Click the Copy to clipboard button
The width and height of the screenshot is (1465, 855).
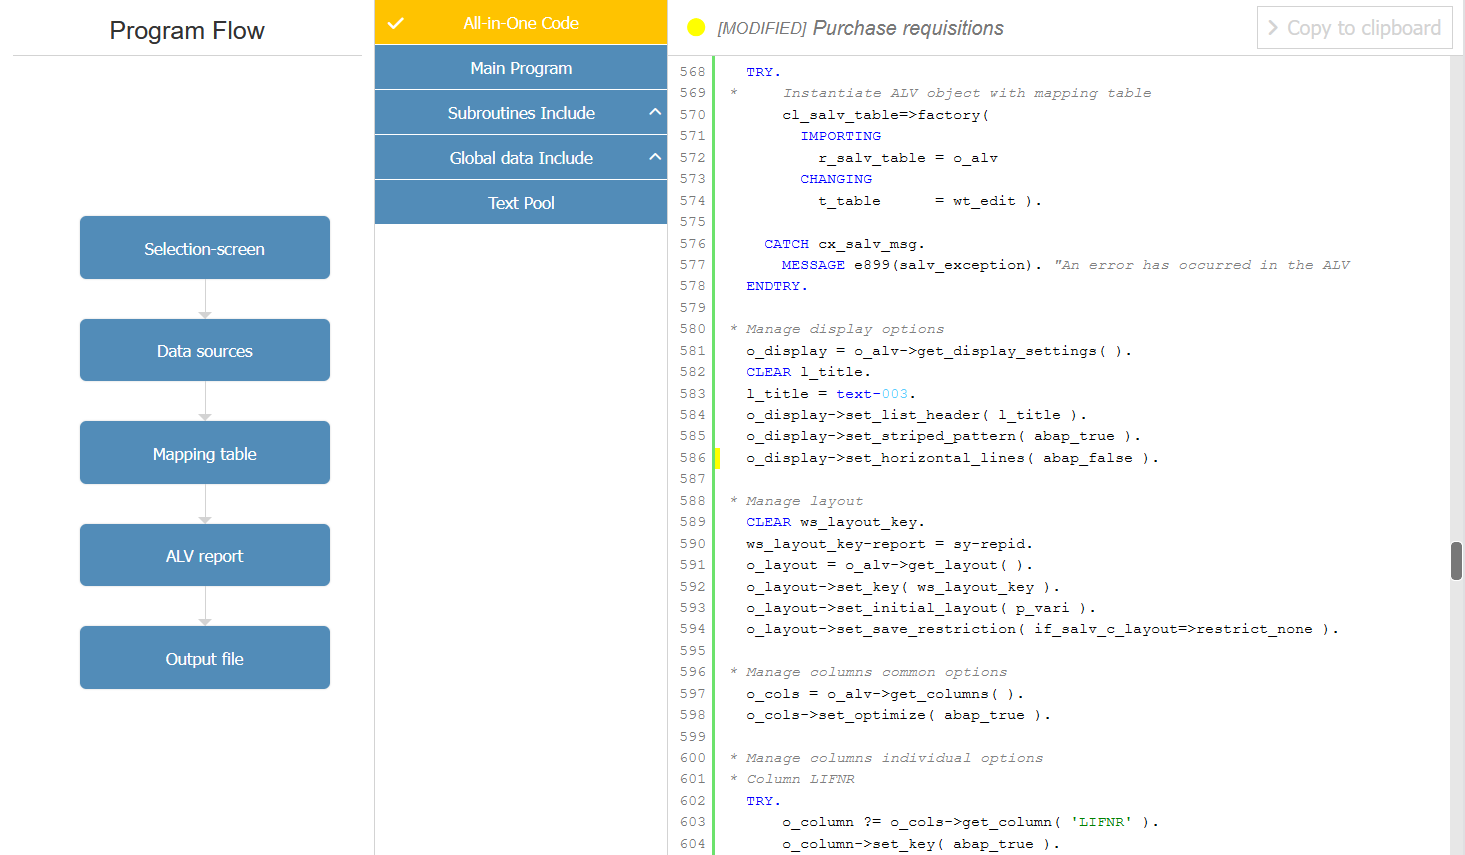(1355, 28)
